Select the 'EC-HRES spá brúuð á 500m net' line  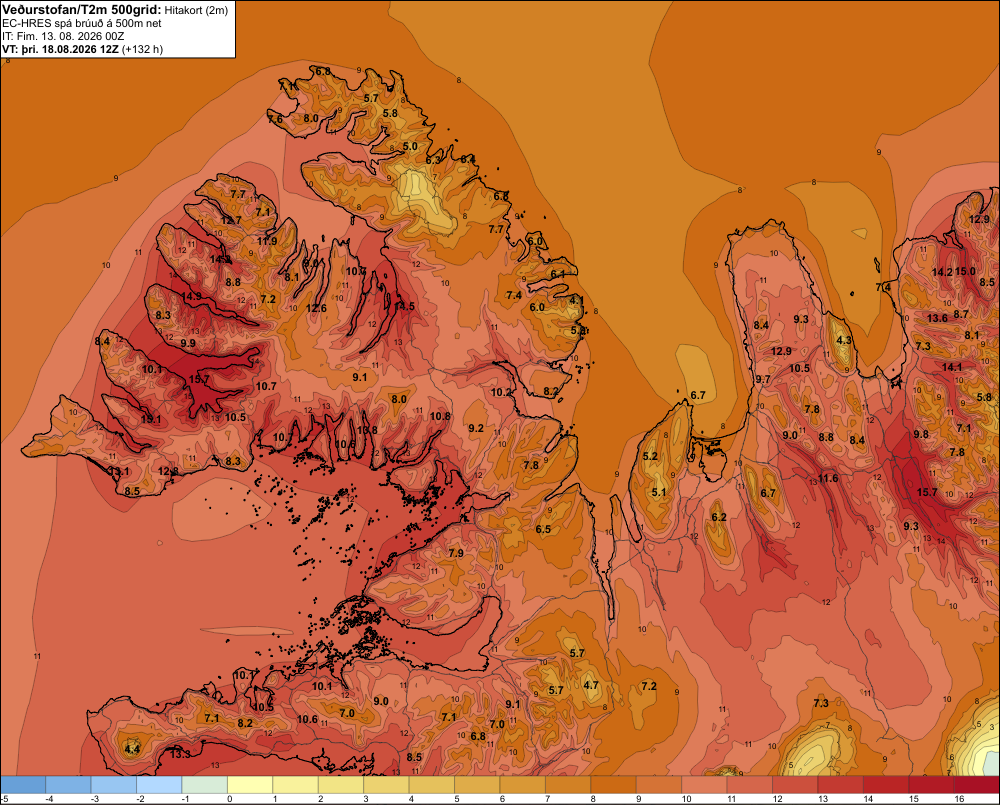point(82,23)
